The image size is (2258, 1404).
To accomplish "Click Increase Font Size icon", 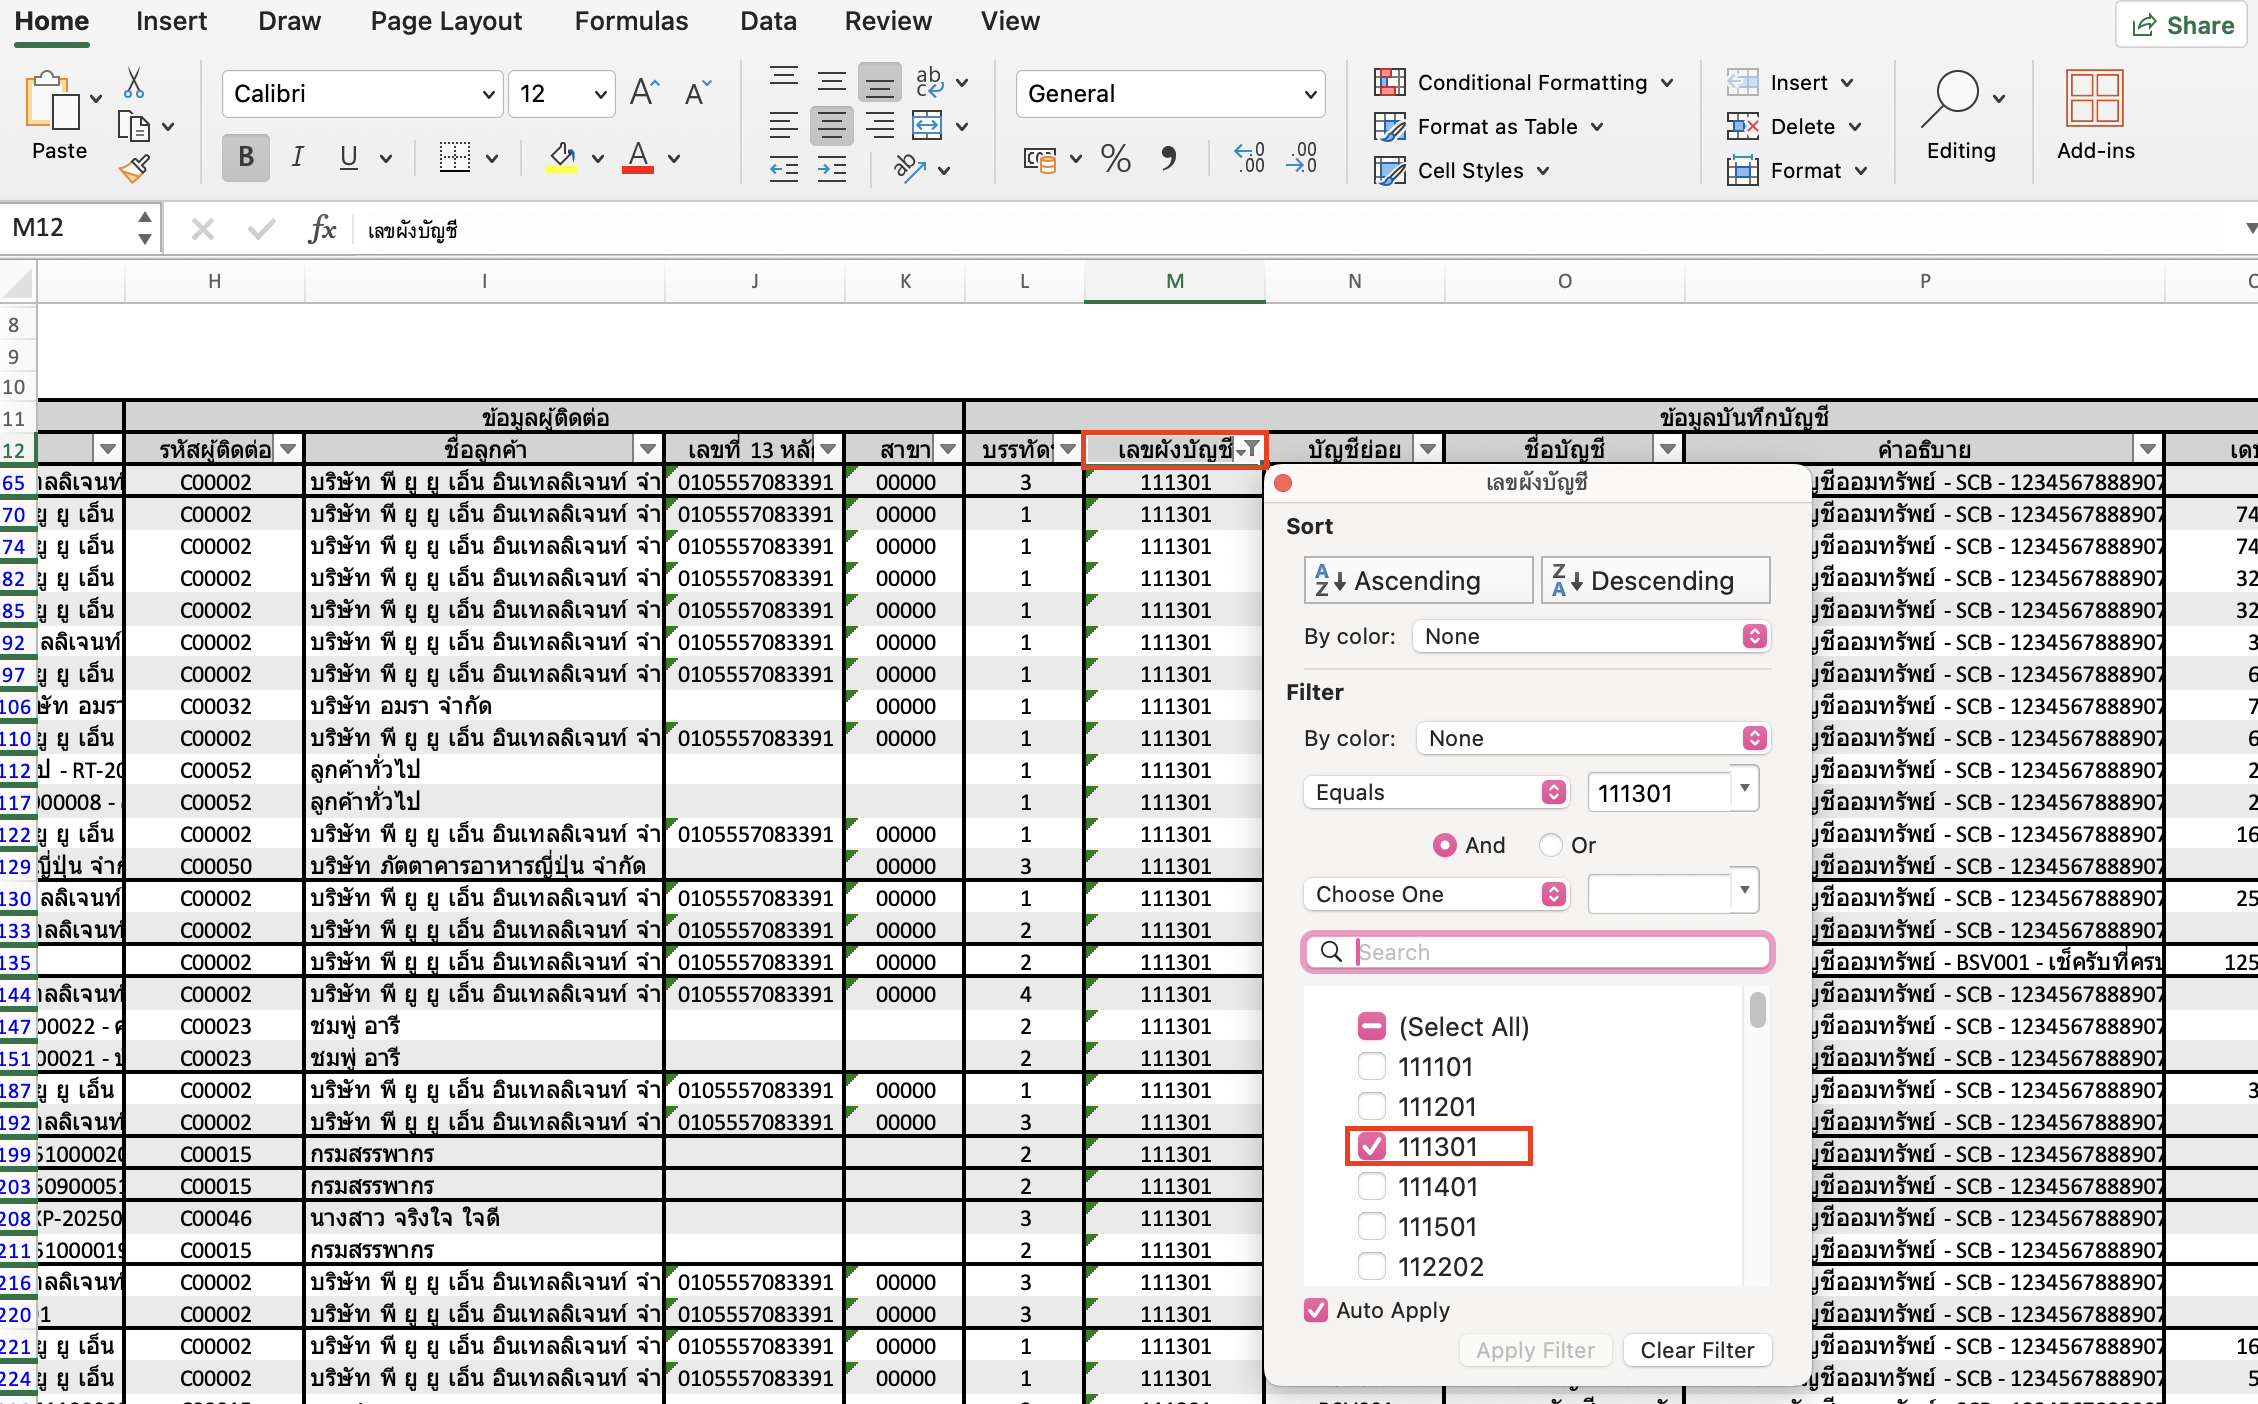I will [644, 94].
